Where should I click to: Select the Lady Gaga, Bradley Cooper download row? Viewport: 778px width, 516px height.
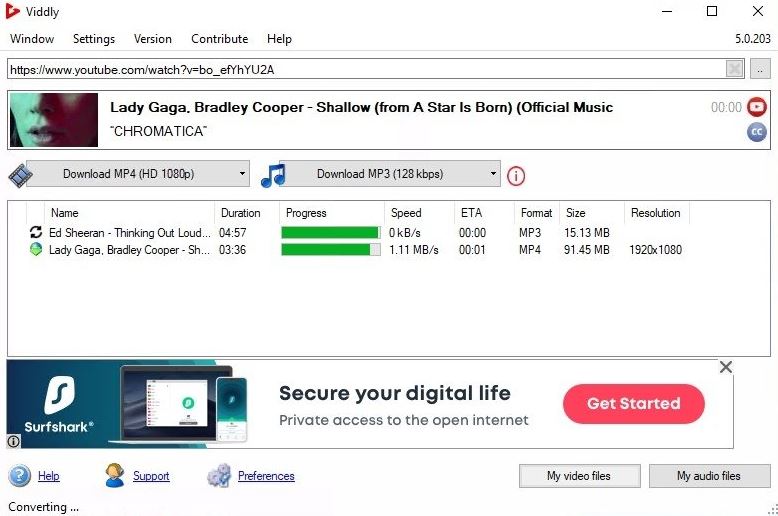tap(357, 250)
